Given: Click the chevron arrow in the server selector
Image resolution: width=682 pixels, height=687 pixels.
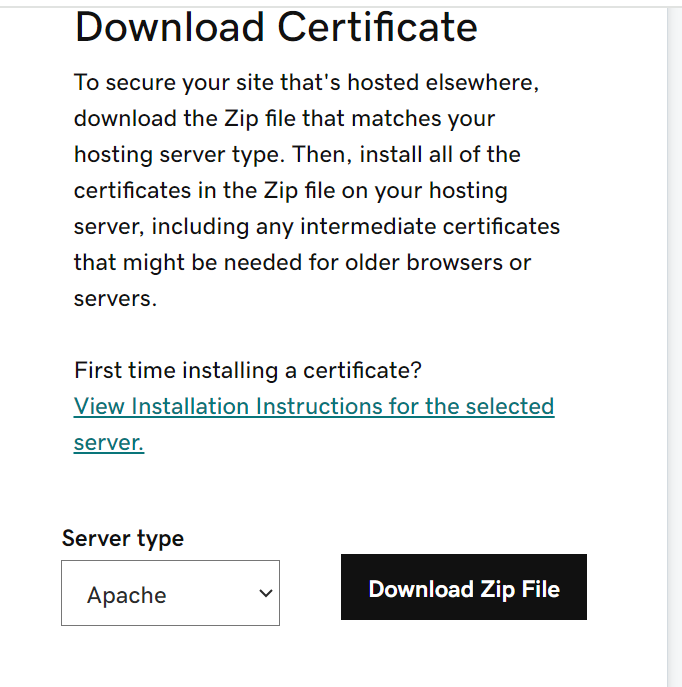Looking at the screenshot, I should point(265,593).
